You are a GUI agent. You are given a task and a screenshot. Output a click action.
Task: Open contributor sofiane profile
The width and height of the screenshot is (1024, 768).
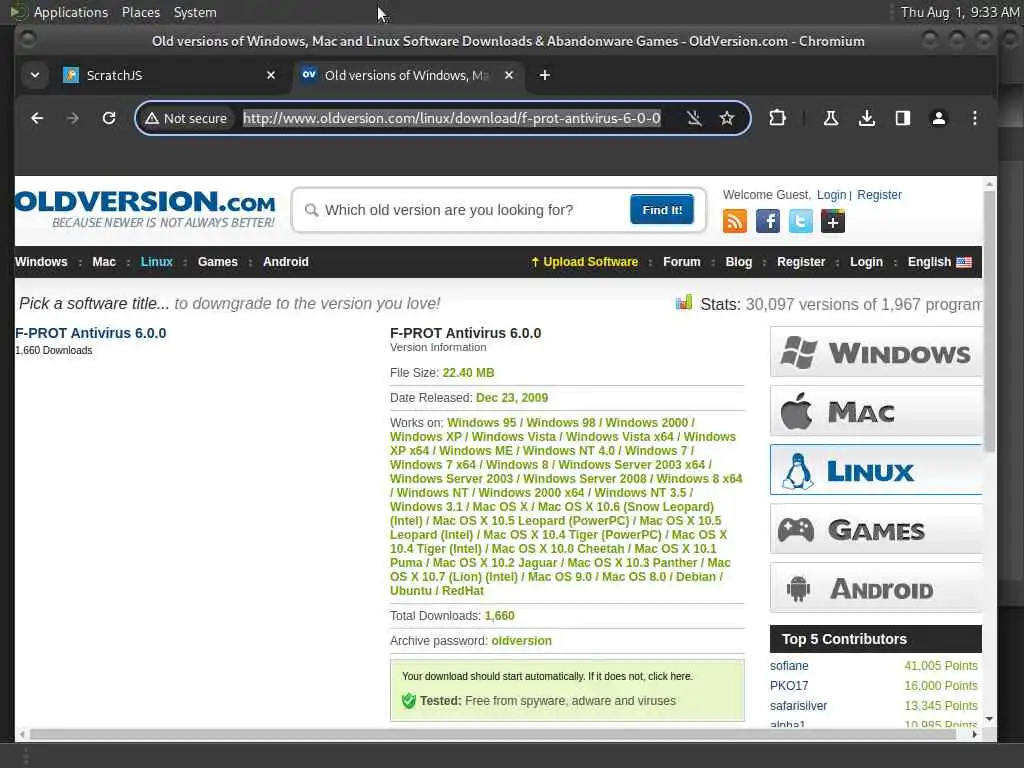789,665
